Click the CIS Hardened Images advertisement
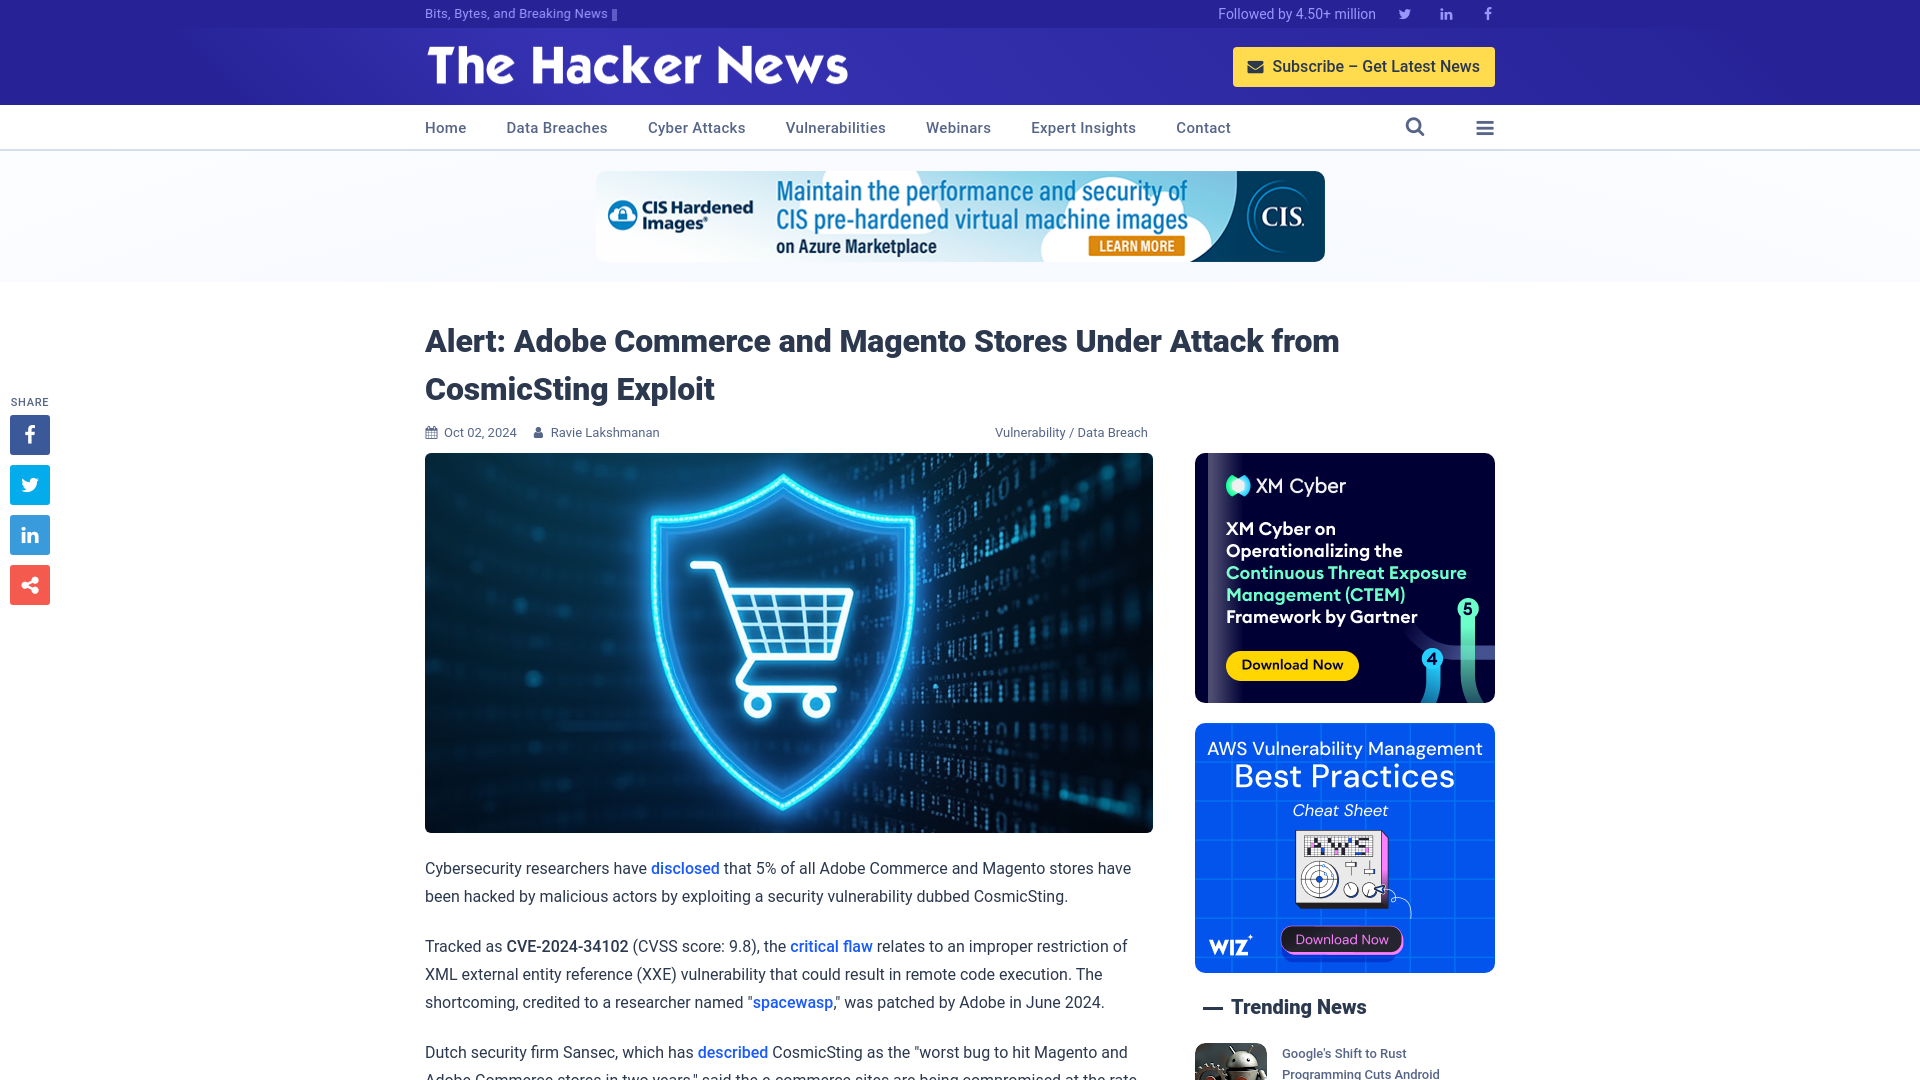The image size is (1920, 1080). [960, 215]
